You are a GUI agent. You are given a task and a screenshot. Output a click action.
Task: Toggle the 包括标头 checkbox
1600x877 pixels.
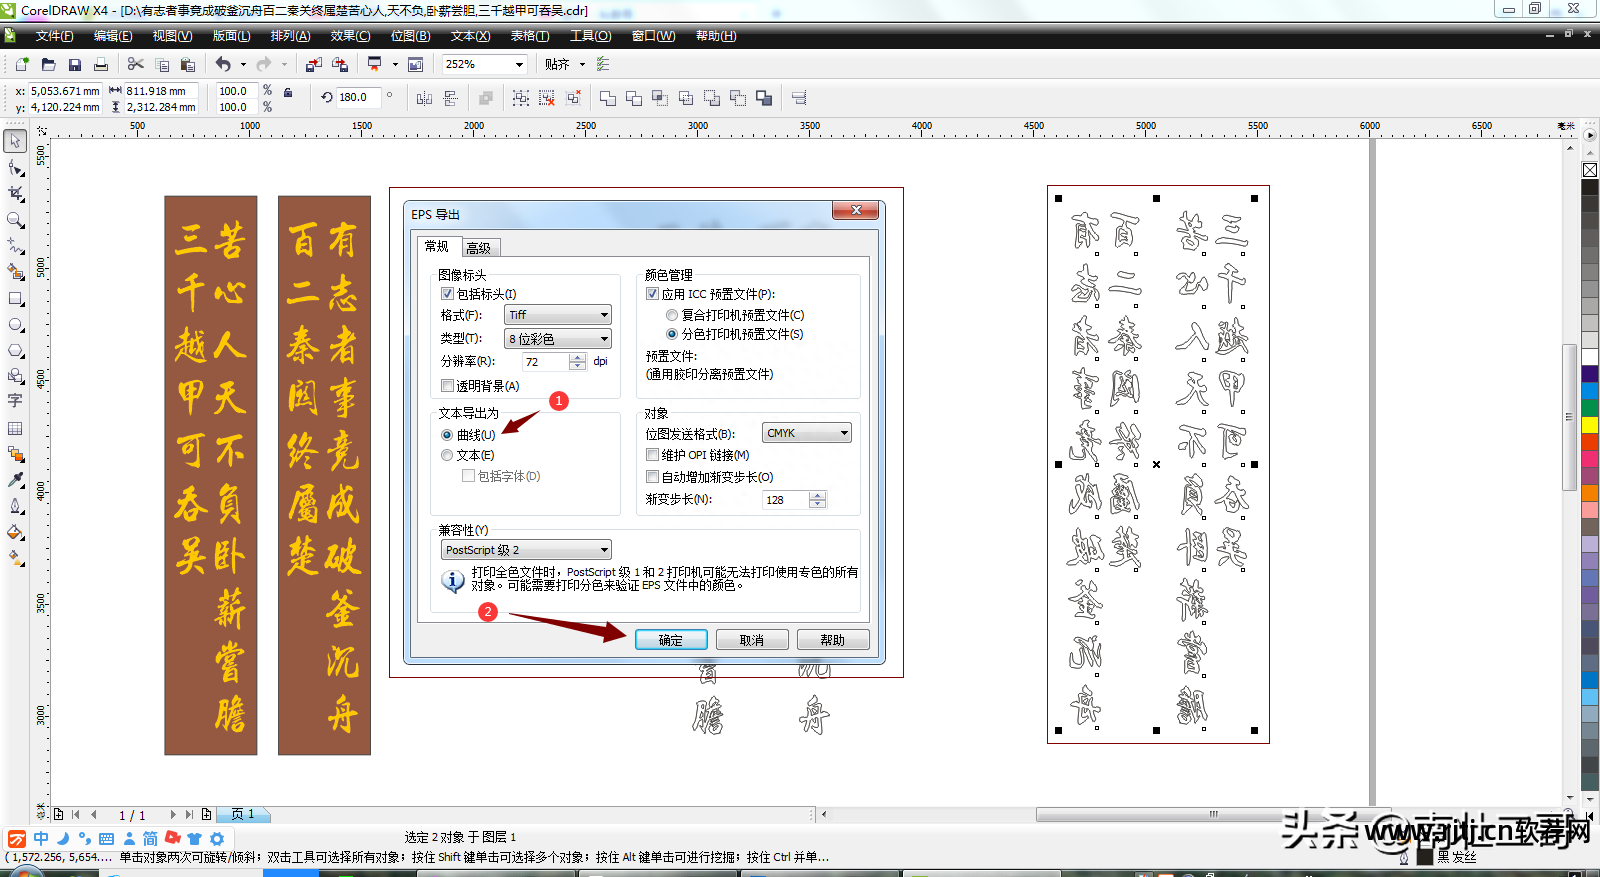coord(447,294)
